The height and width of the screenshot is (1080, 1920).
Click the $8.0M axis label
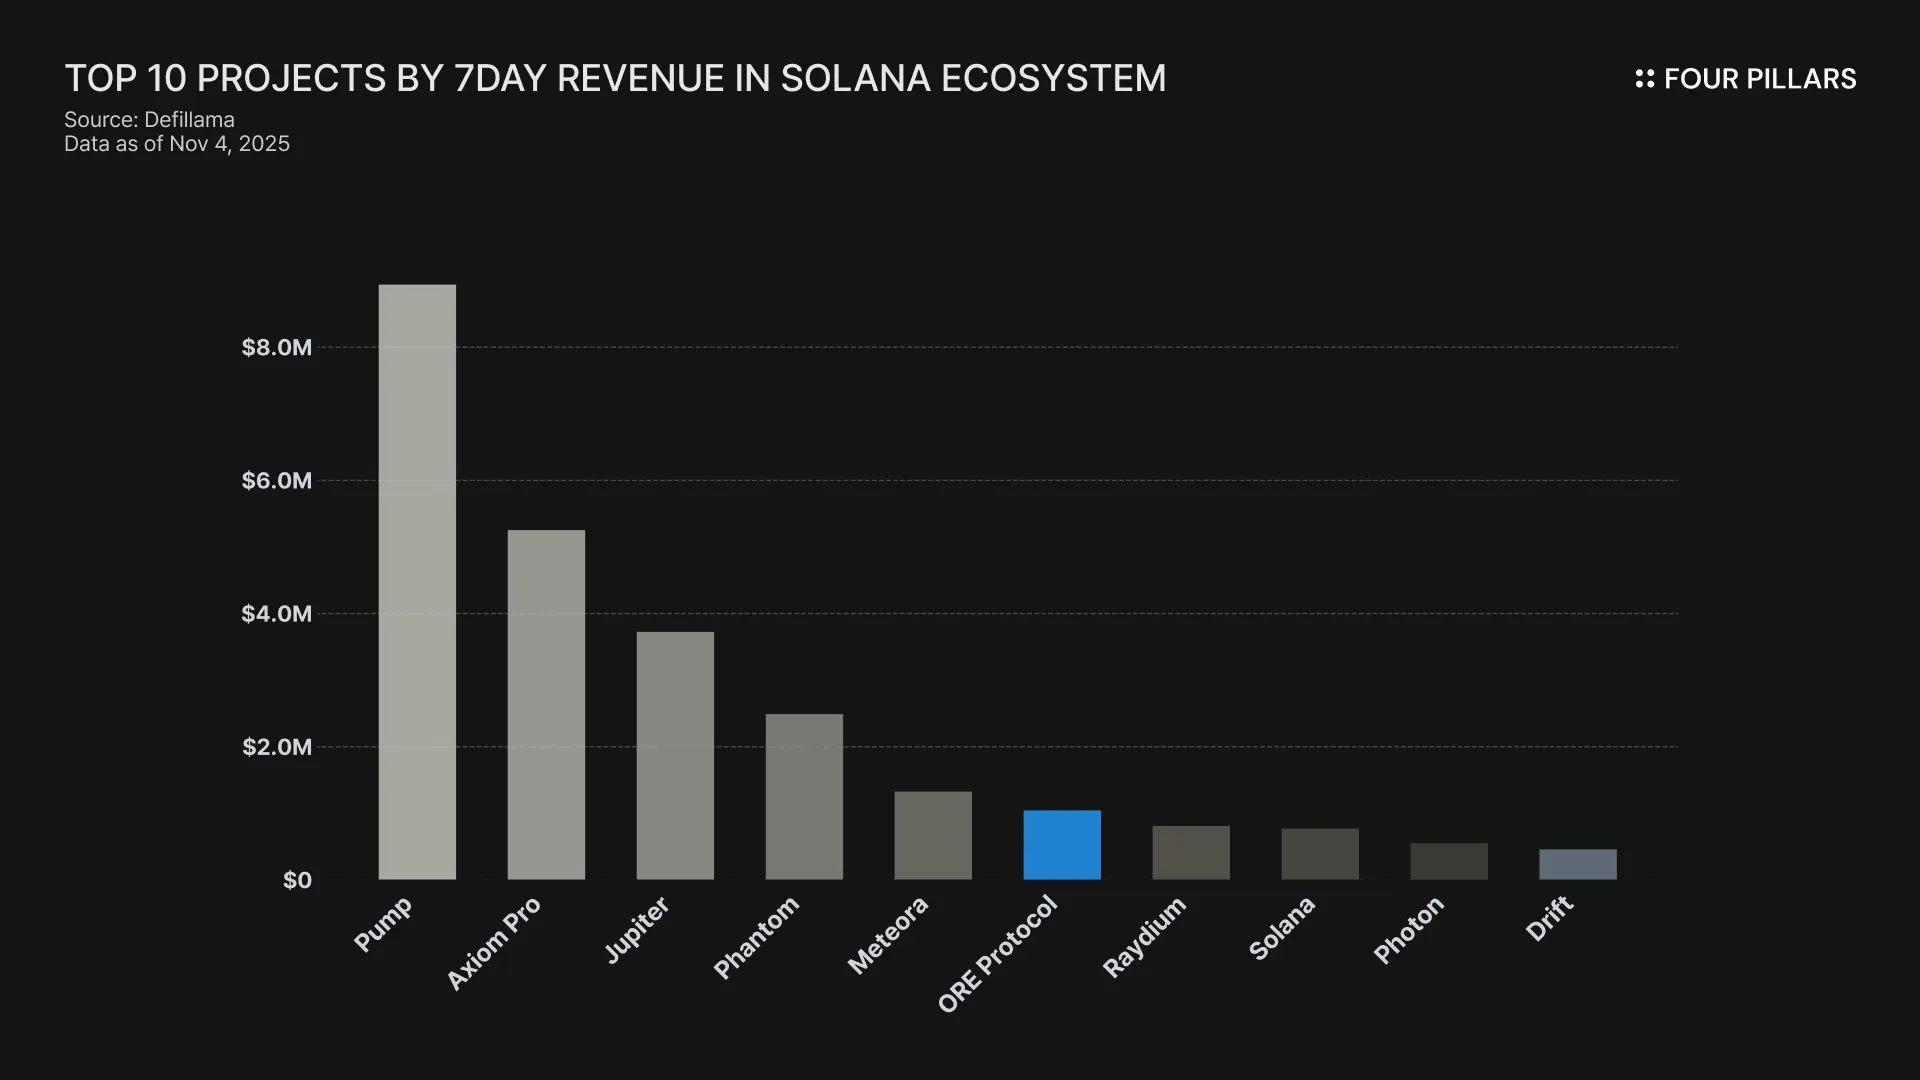(x=277, y=347)
